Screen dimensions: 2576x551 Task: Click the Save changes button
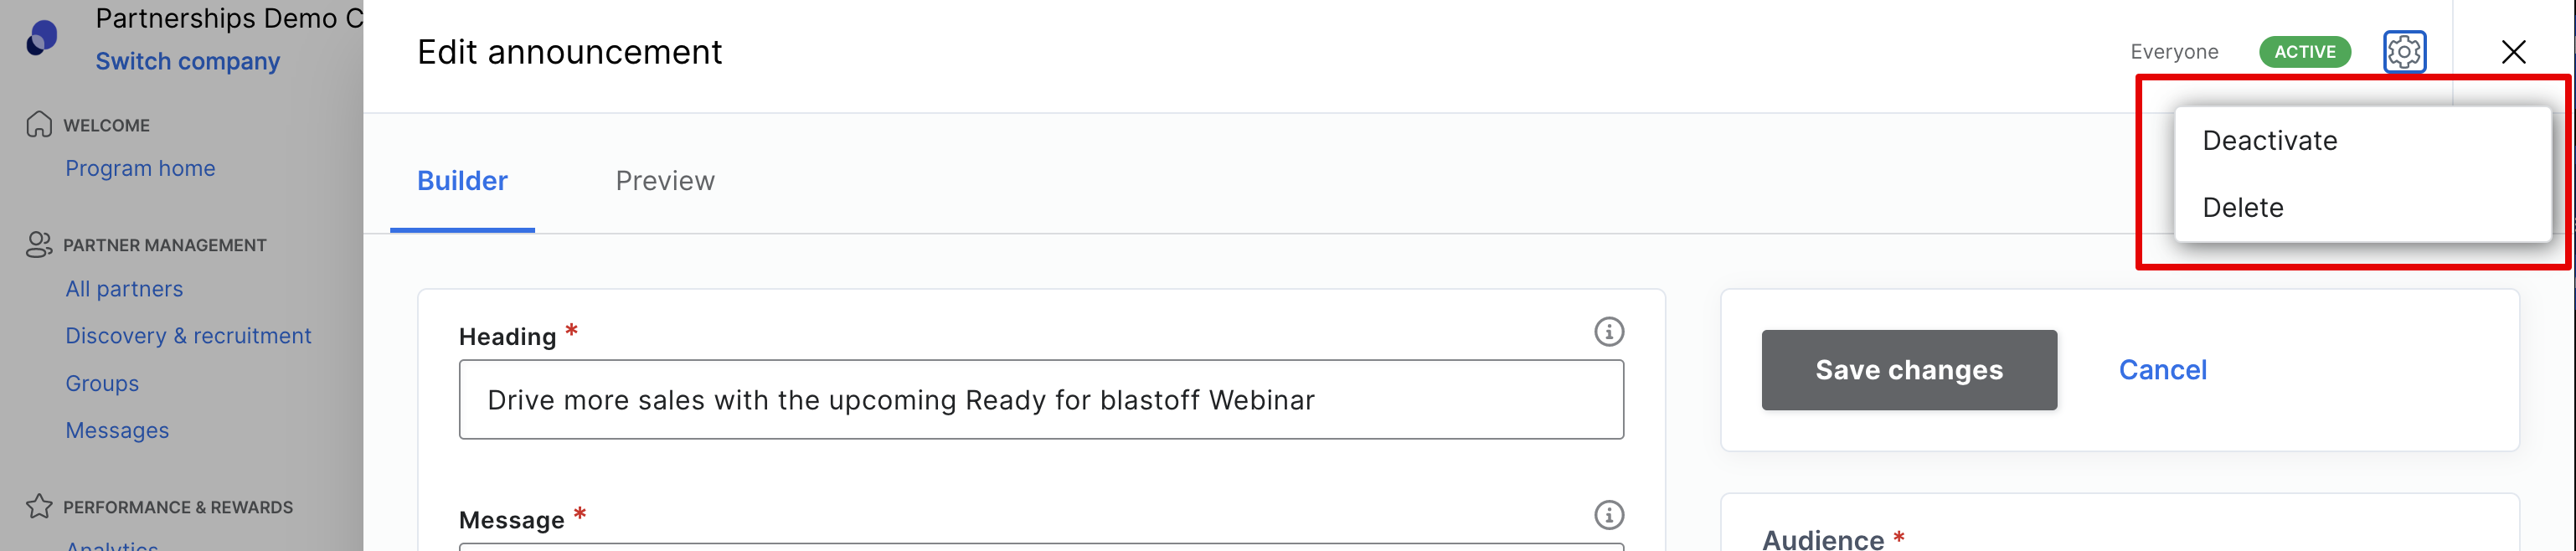tap(1908, 370)
